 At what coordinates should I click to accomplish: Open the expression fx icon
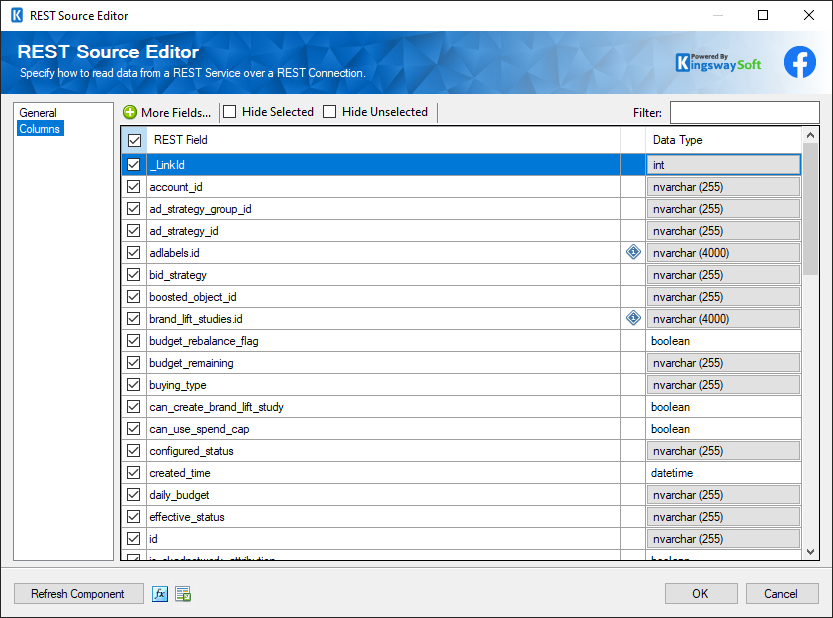(x=160, y=594)
